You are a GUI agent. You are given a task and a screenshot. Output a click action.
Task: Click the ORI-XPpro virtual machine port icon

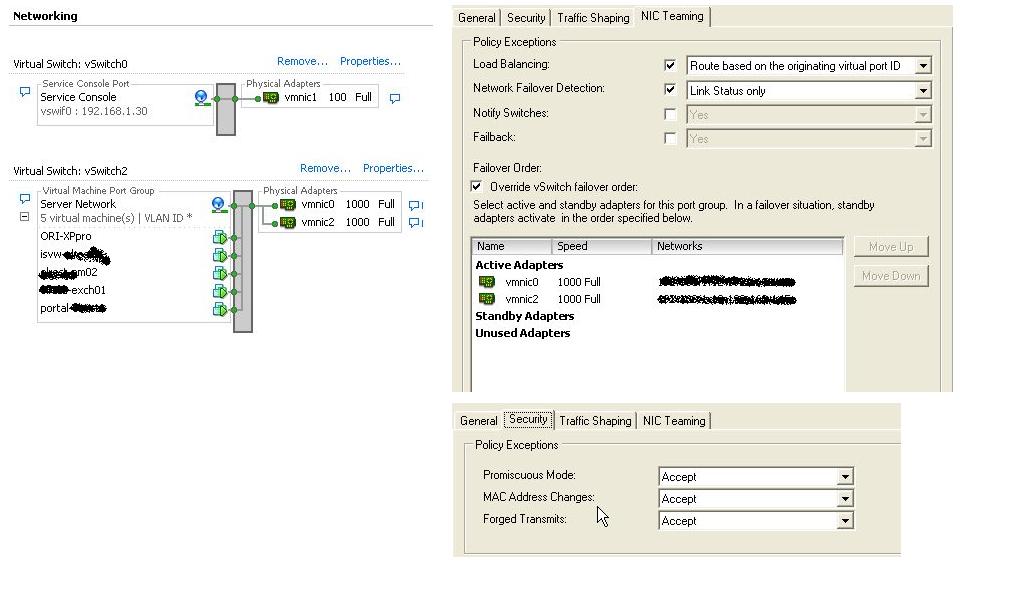pos(219,237)
